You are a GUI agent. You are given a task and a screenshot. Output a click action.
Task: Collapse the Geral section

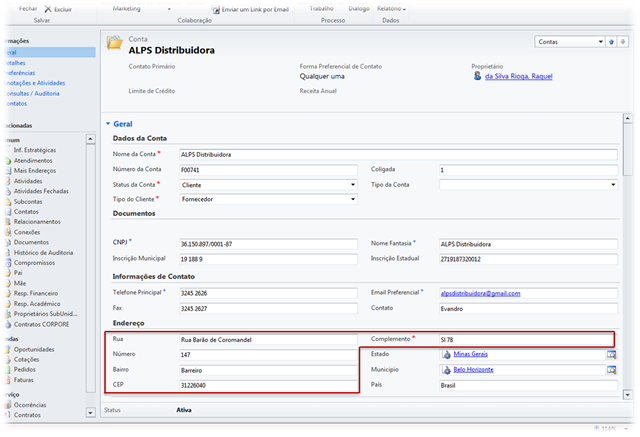108,124
